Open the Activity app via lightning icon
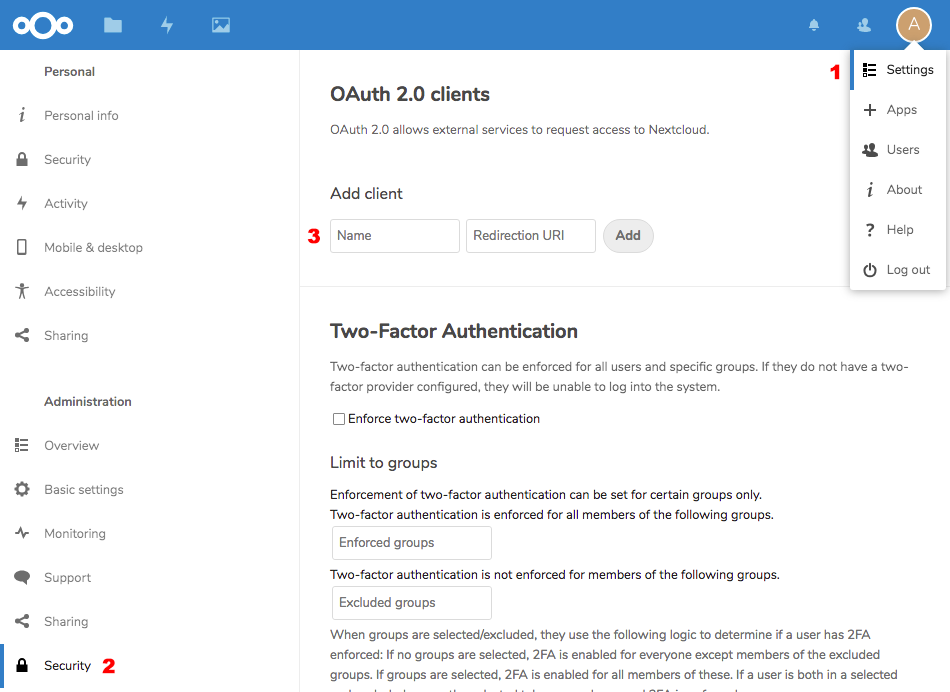The width and height of the screenshot is (950, 692). 167,25
